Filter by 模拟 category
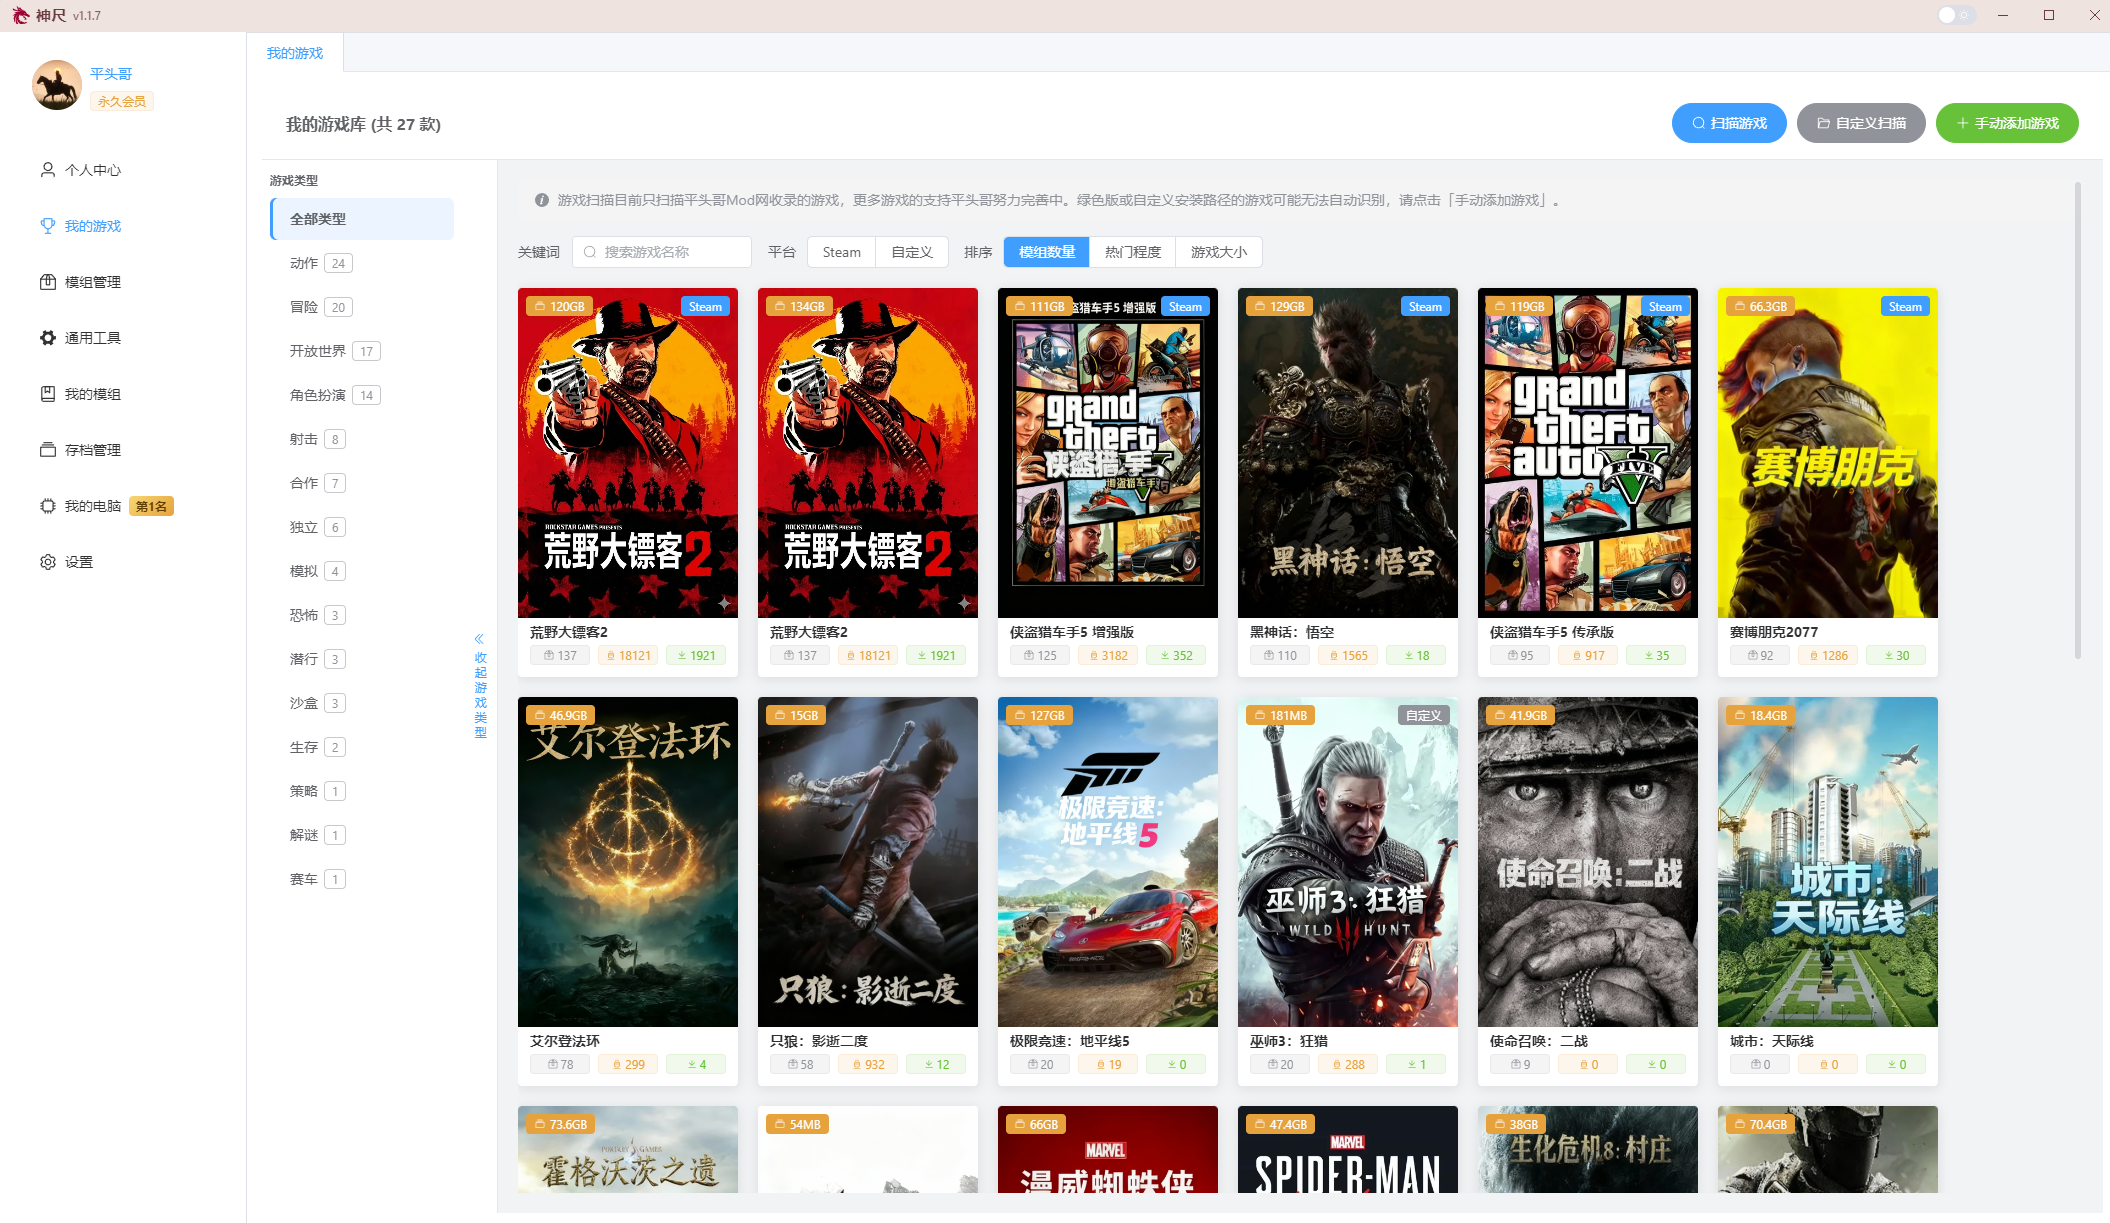 (x=318, y=571)
